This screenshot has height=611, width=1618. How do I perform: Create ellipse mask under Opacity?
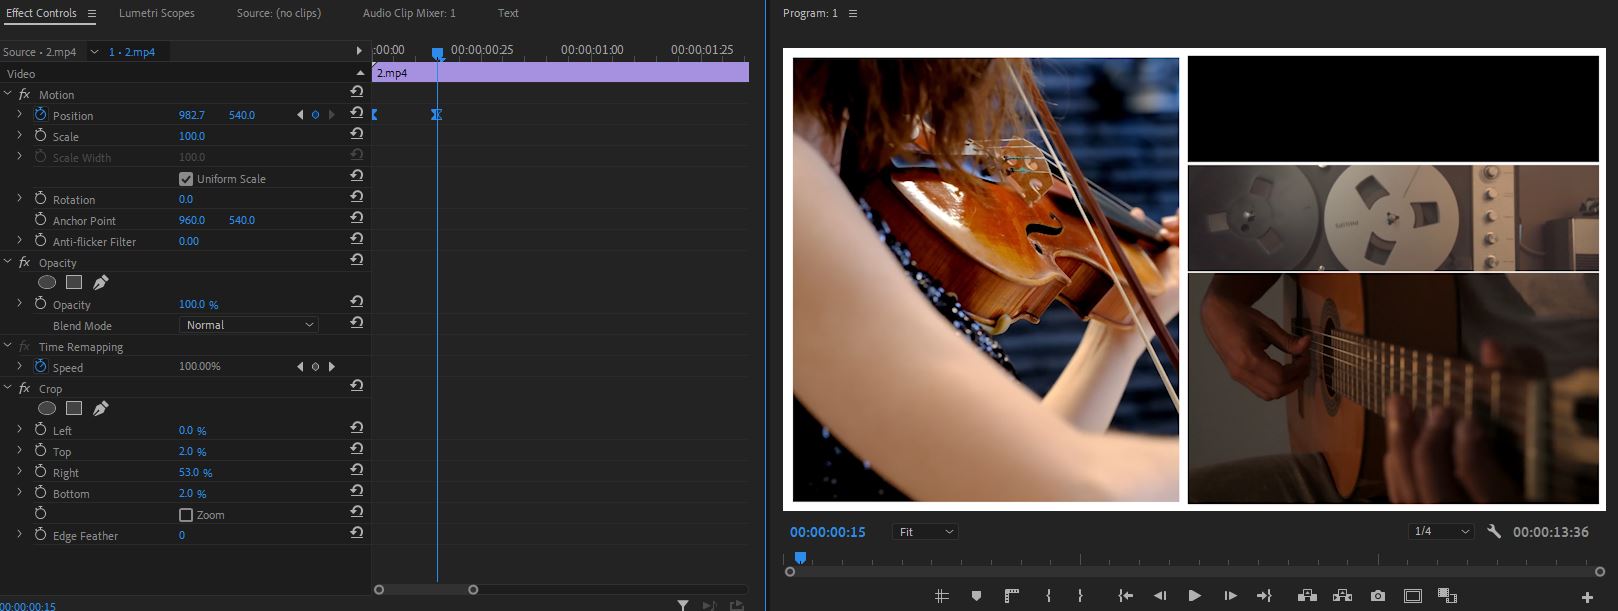click(47, 282)
